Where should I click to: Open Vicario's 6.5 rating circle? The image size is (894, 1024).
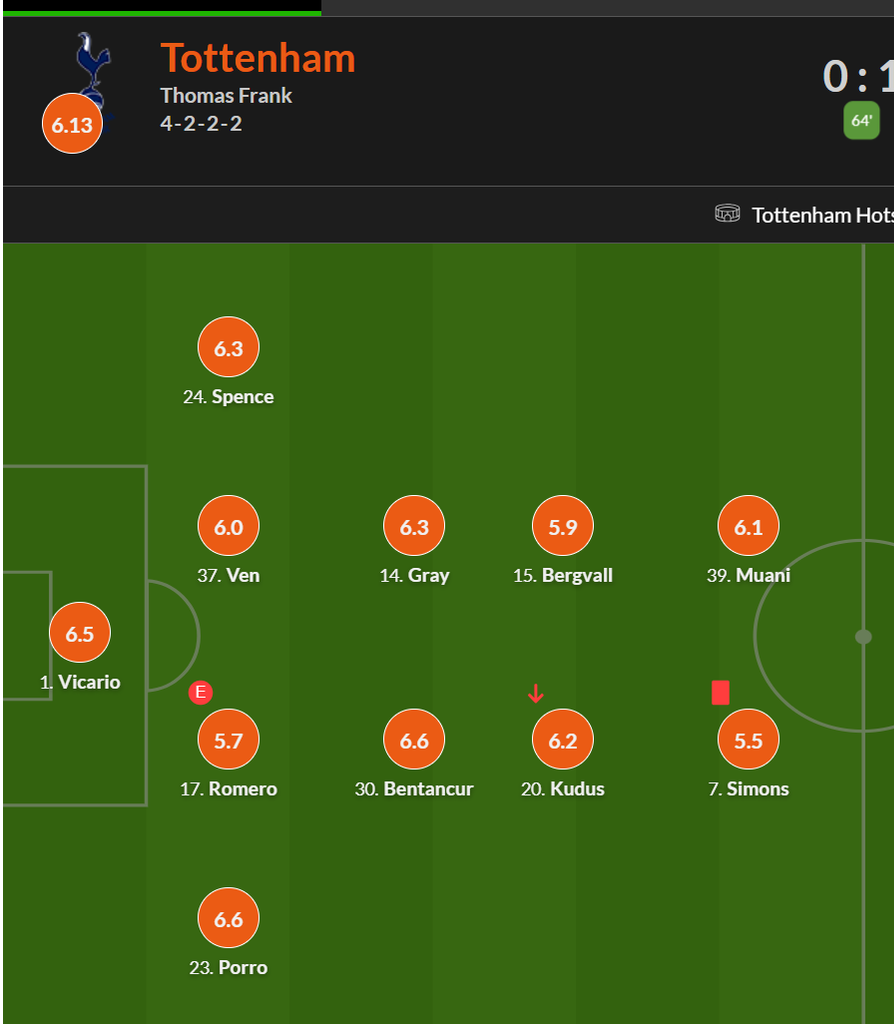80,633
